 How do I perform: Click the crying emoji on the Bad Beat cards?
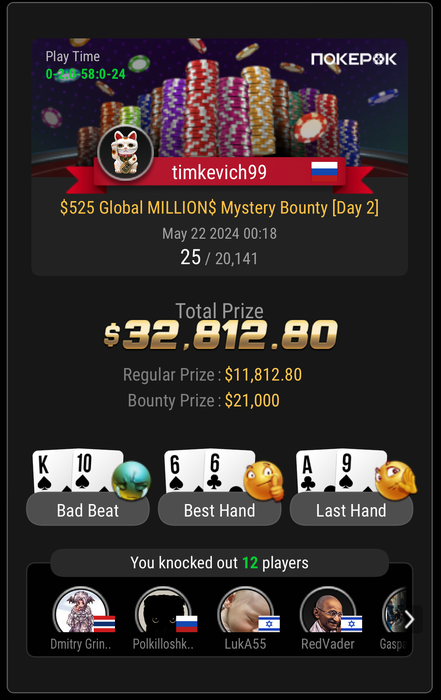(x=131, y=480)
